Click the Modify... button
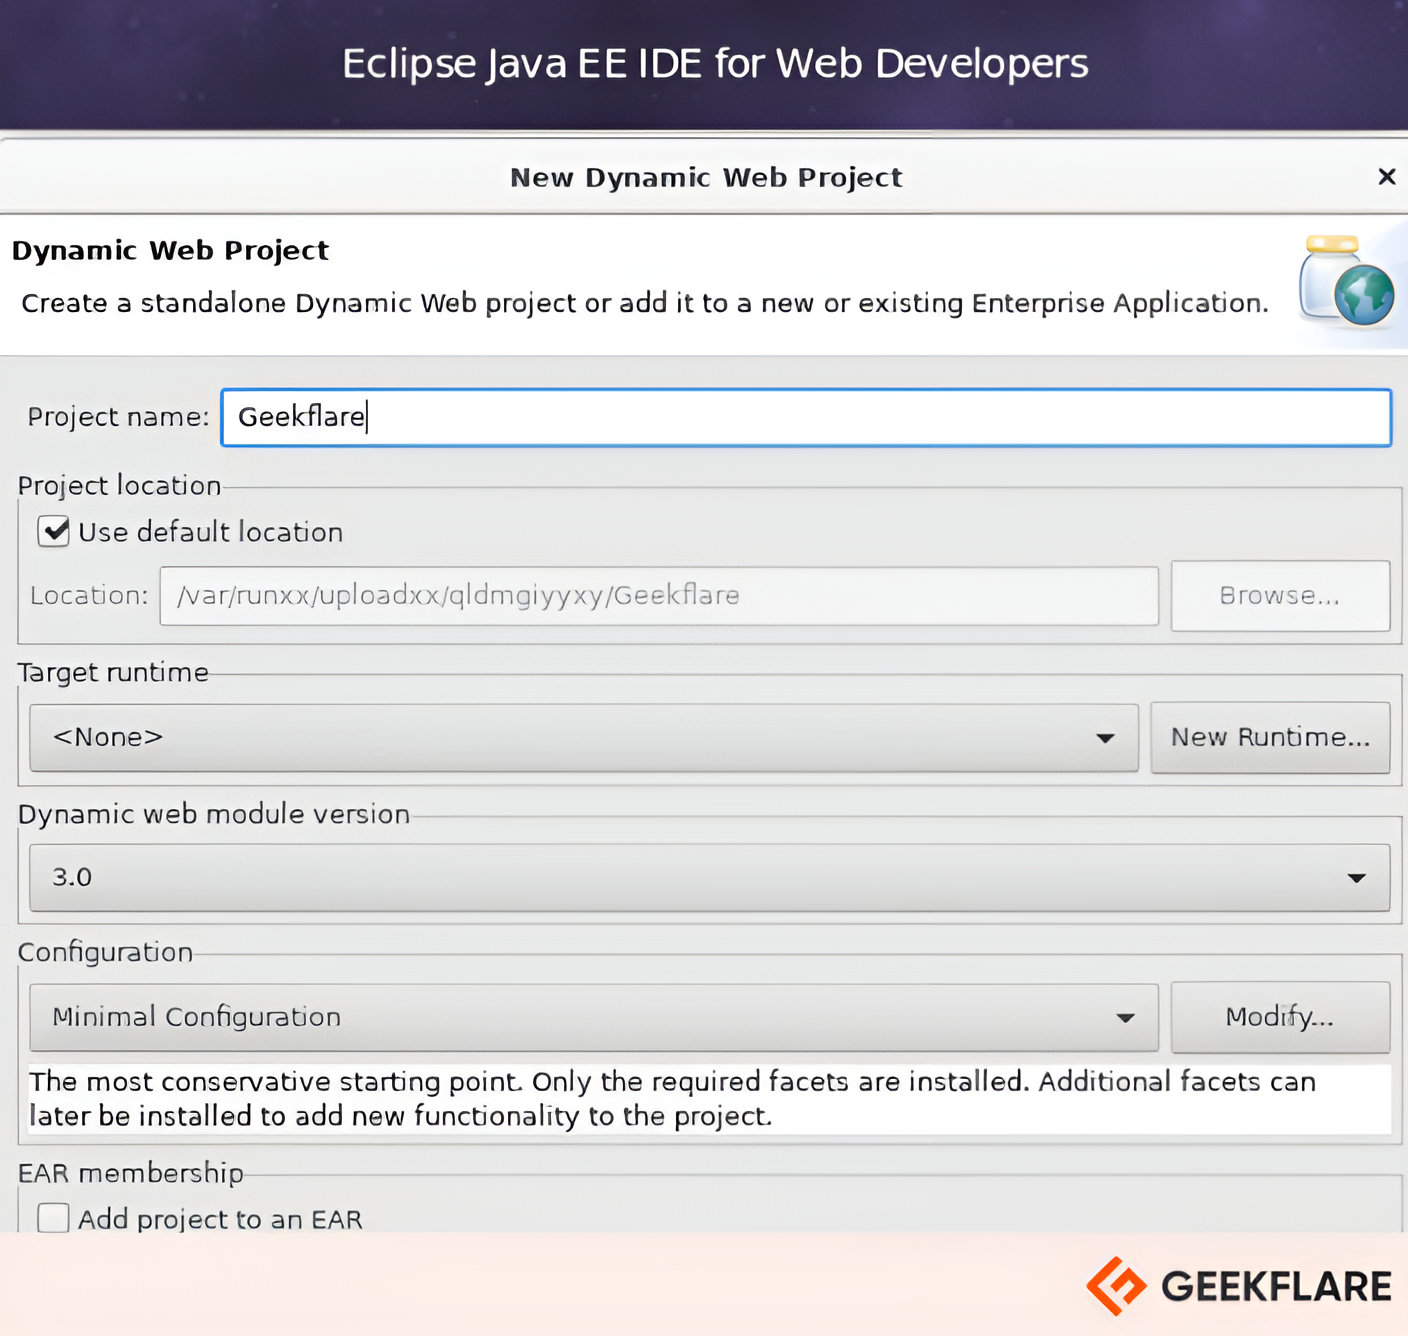The image size is (1408, 1336). point(1280,1018)
